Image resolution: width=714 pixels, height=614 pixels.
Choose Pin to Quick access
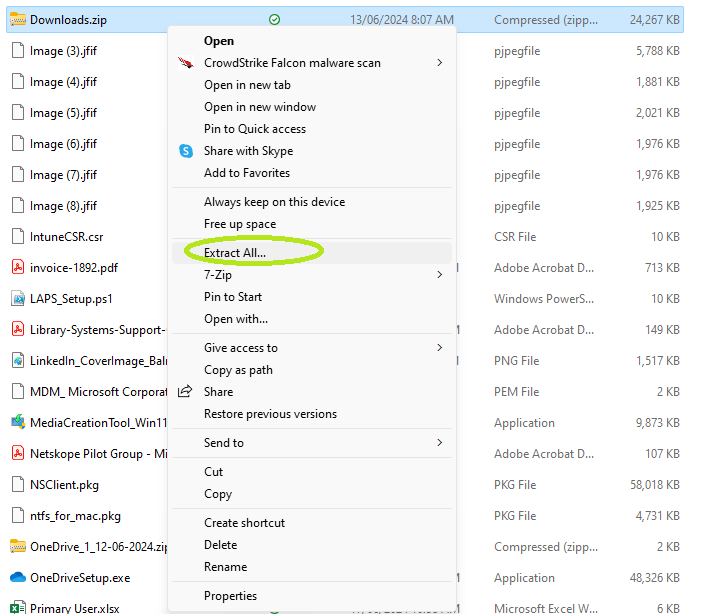click(255, 129)
